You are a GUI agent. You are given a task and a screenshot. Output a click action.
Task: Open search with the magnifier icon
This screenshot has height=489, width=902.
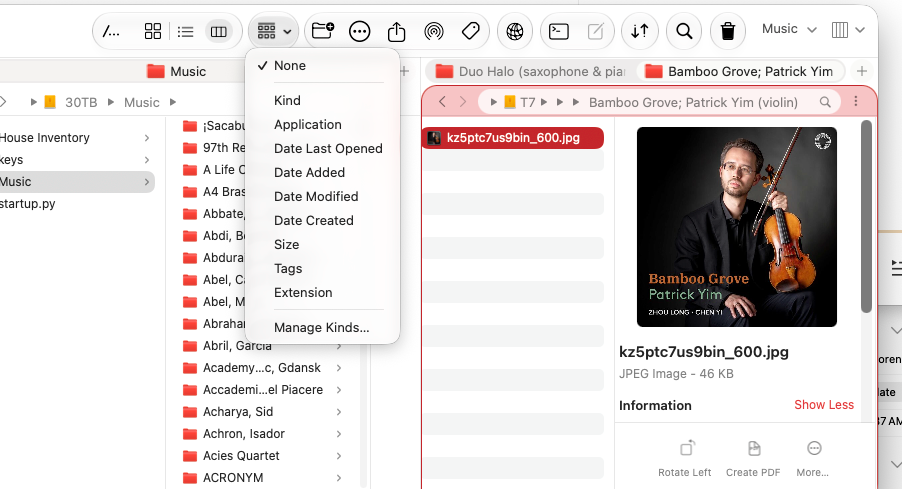684,31
